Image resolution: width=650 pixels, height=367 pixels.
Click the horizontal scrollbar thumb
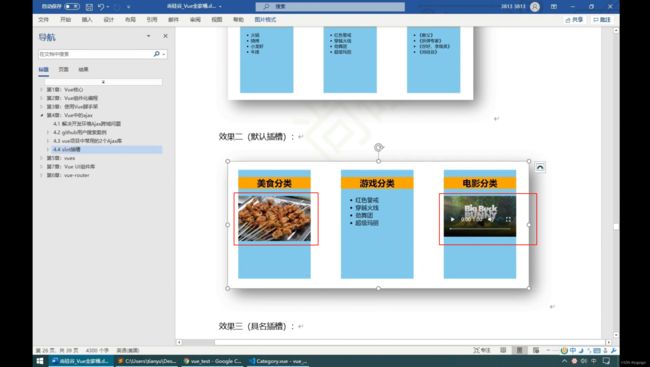tap(410, 342)
